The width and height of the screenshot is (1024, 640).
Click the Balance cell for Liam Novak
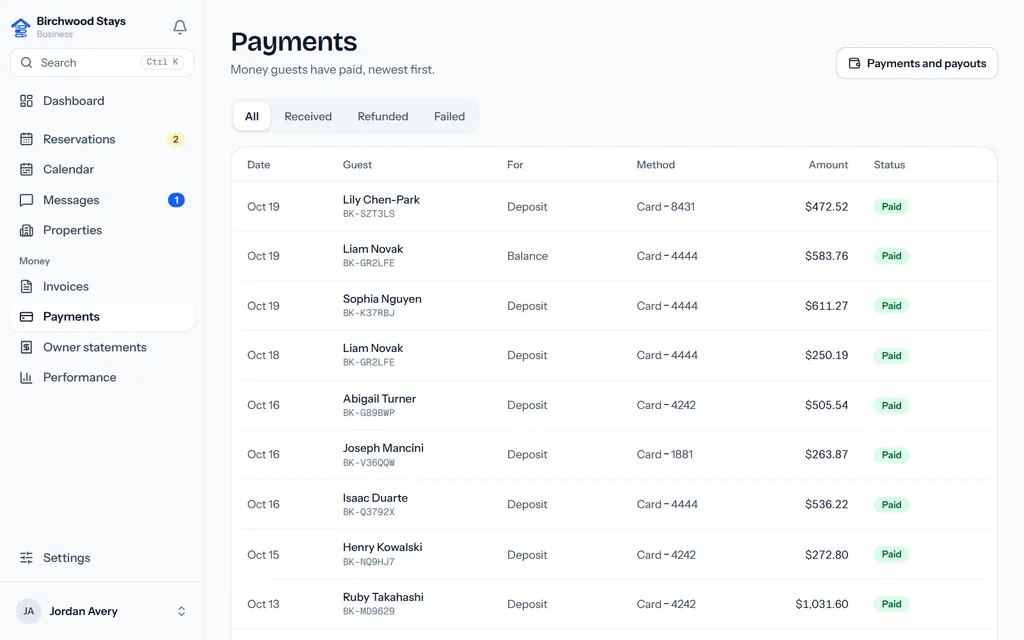pos(528,256)
